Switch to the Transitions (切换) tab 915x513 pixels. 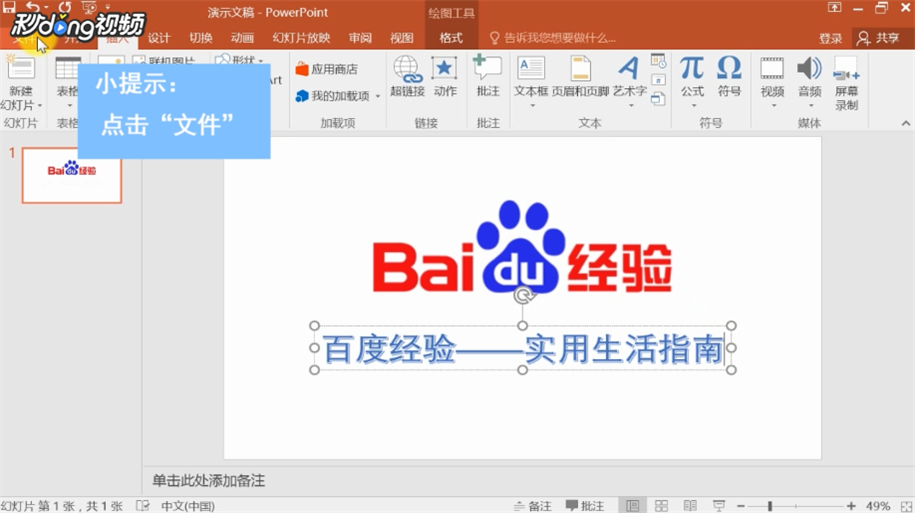(x=201, y=38)
